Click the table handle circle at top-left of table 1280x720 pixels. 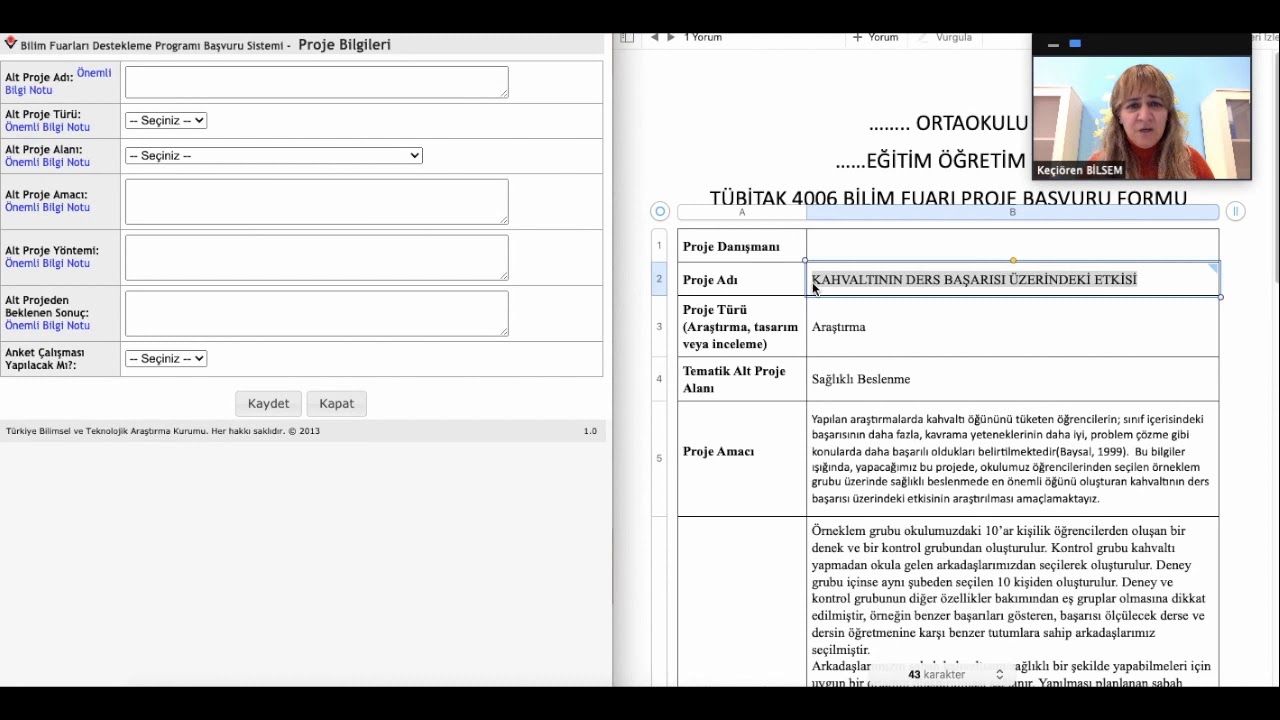click(x=659, y=211)
